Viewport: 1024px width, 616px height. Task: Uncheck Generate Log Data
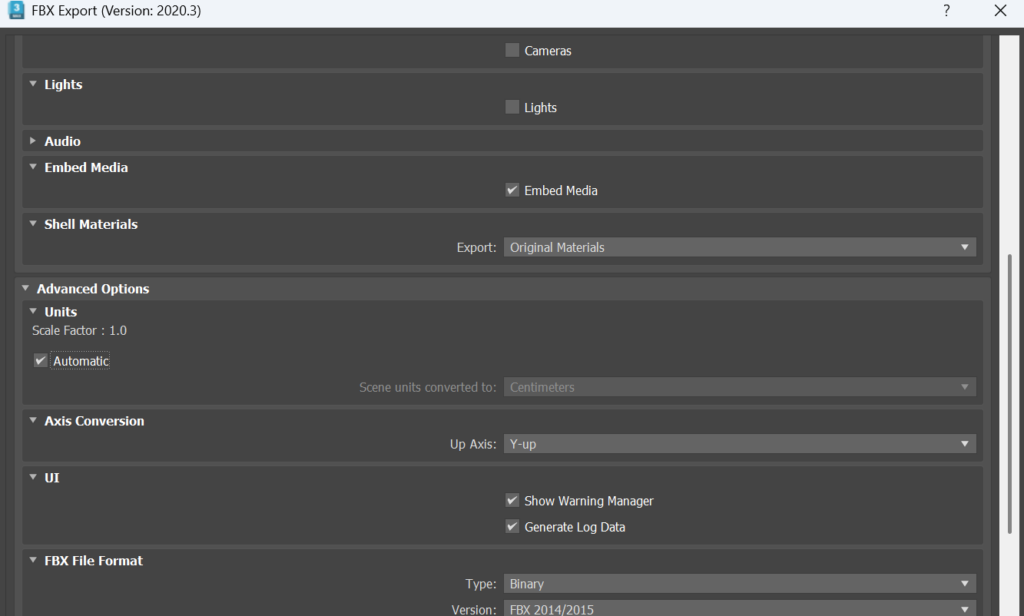coord(512,526)
